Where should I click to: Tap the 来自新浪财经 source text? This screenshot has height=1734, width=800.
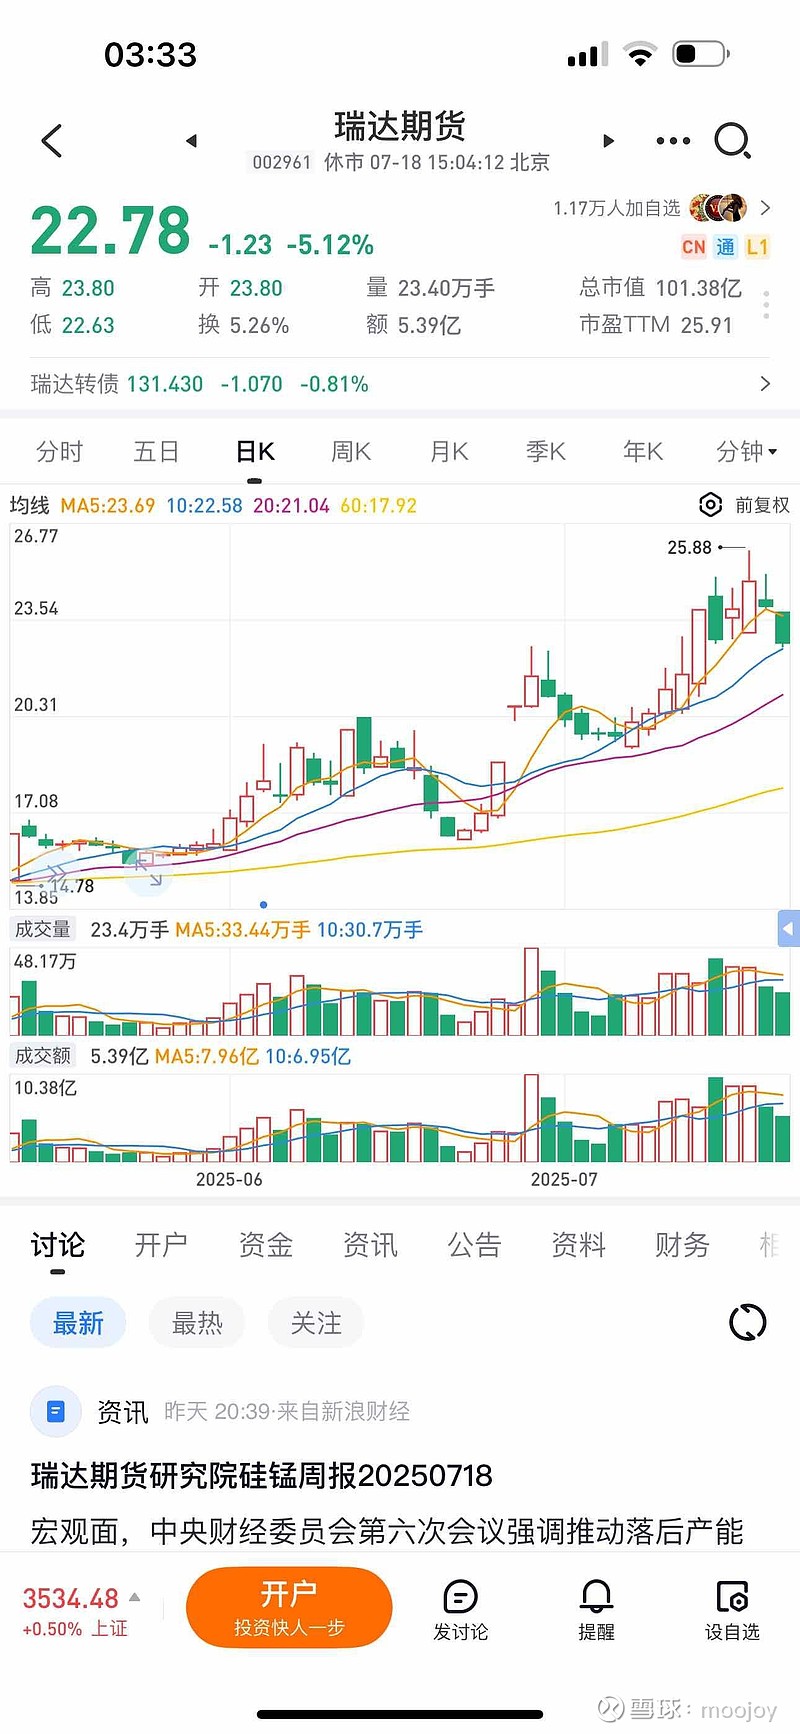point(343,1411)
